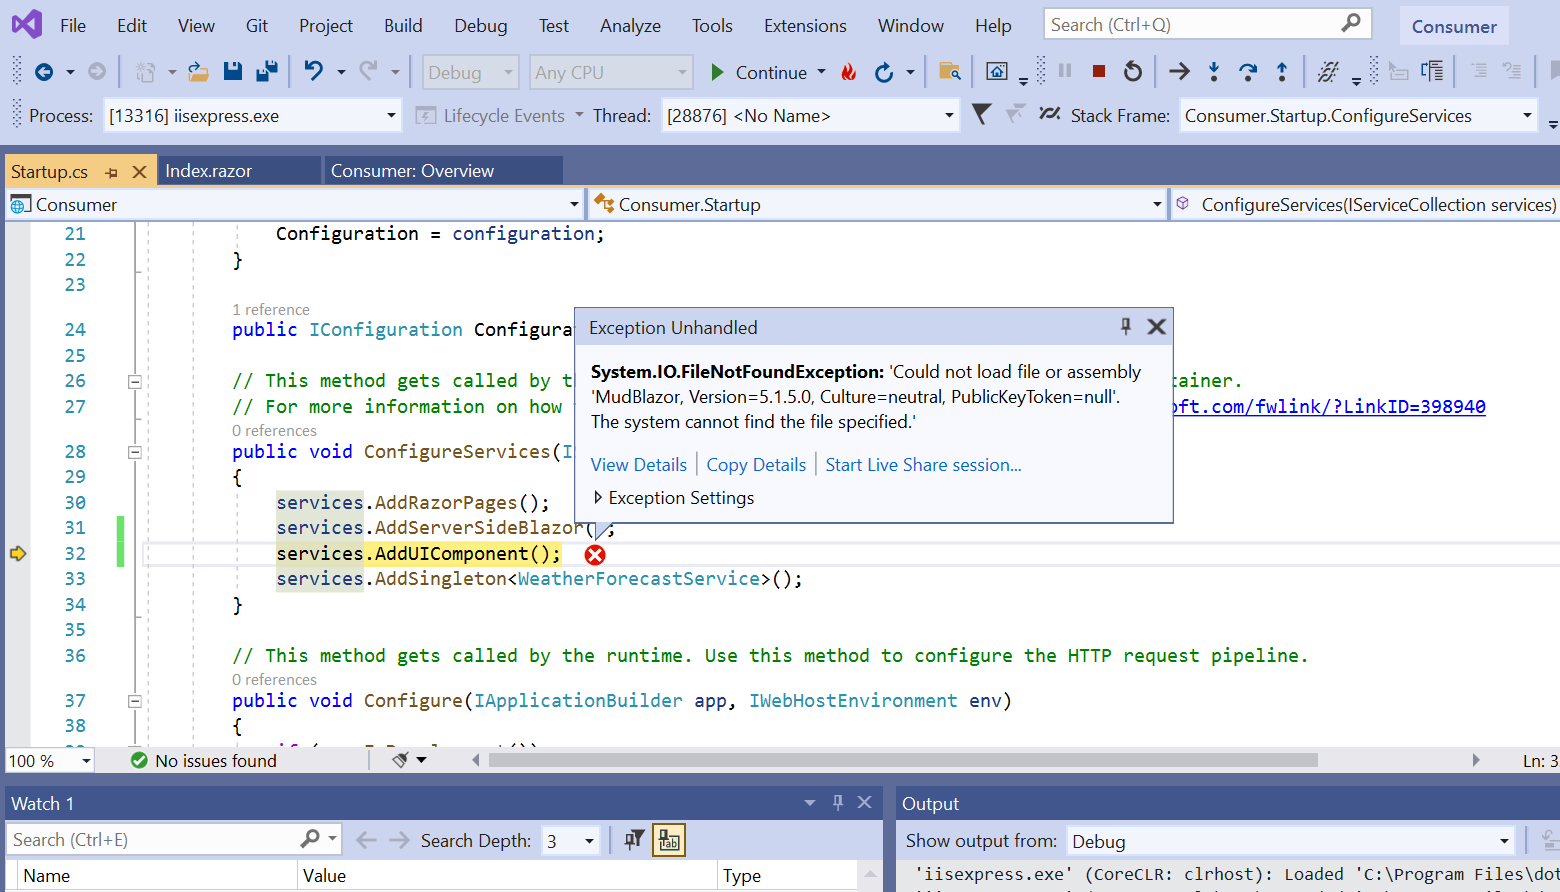Open the Process dropdown for iisexpress.exe
Viewport: 1560px width, 892px height.
point(390,116)
